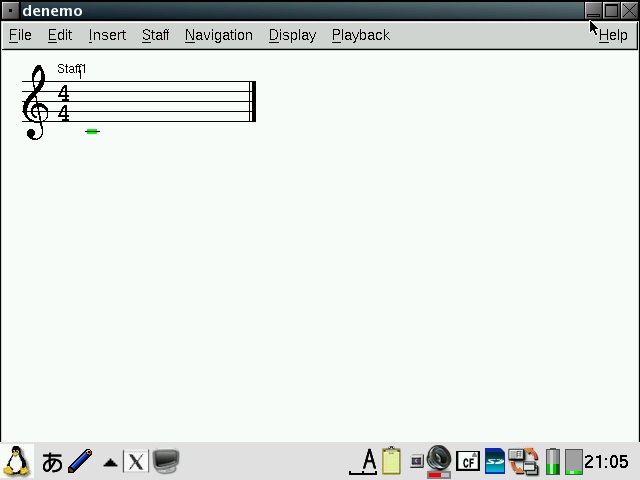Expand the Staff menu
The width and height of the screenshot is (640, 480).
pyautogui.click(x=155, y=35)
